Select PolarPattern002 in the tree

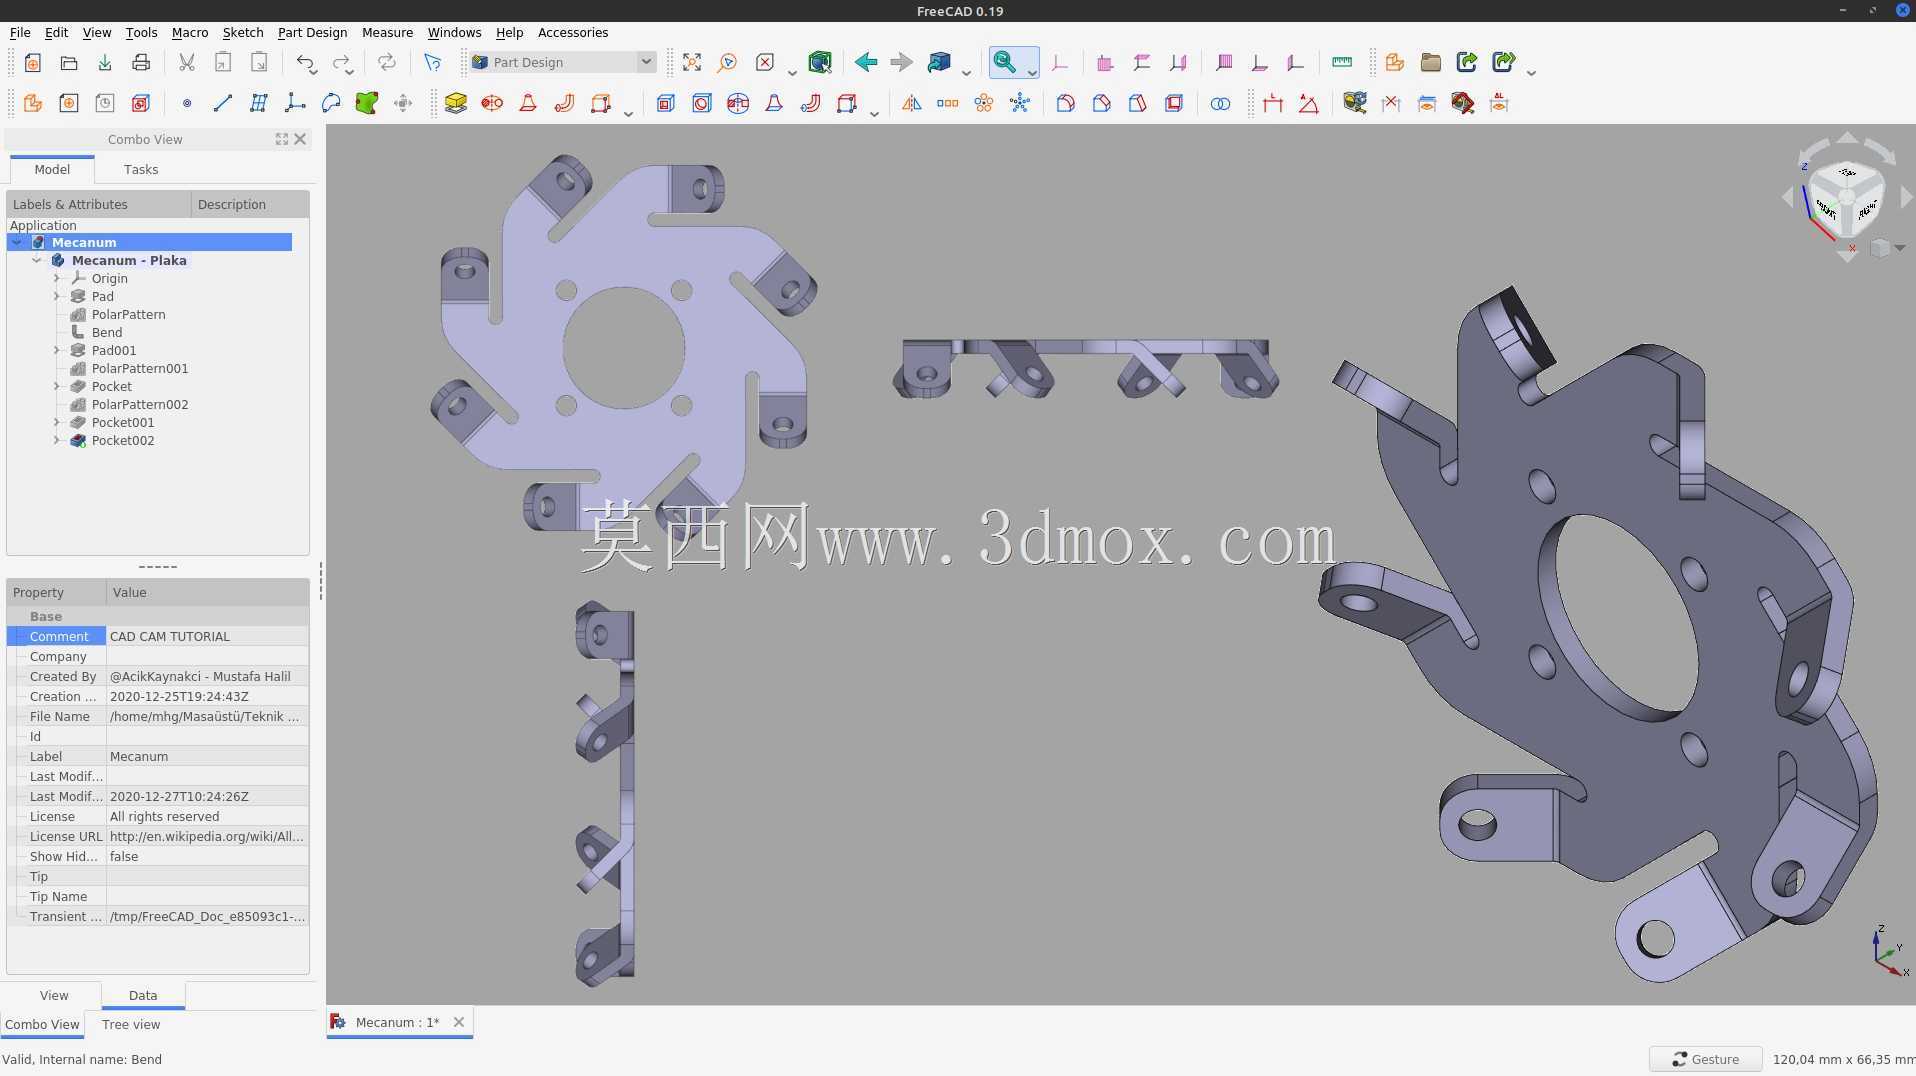click(x=139, y=404)
